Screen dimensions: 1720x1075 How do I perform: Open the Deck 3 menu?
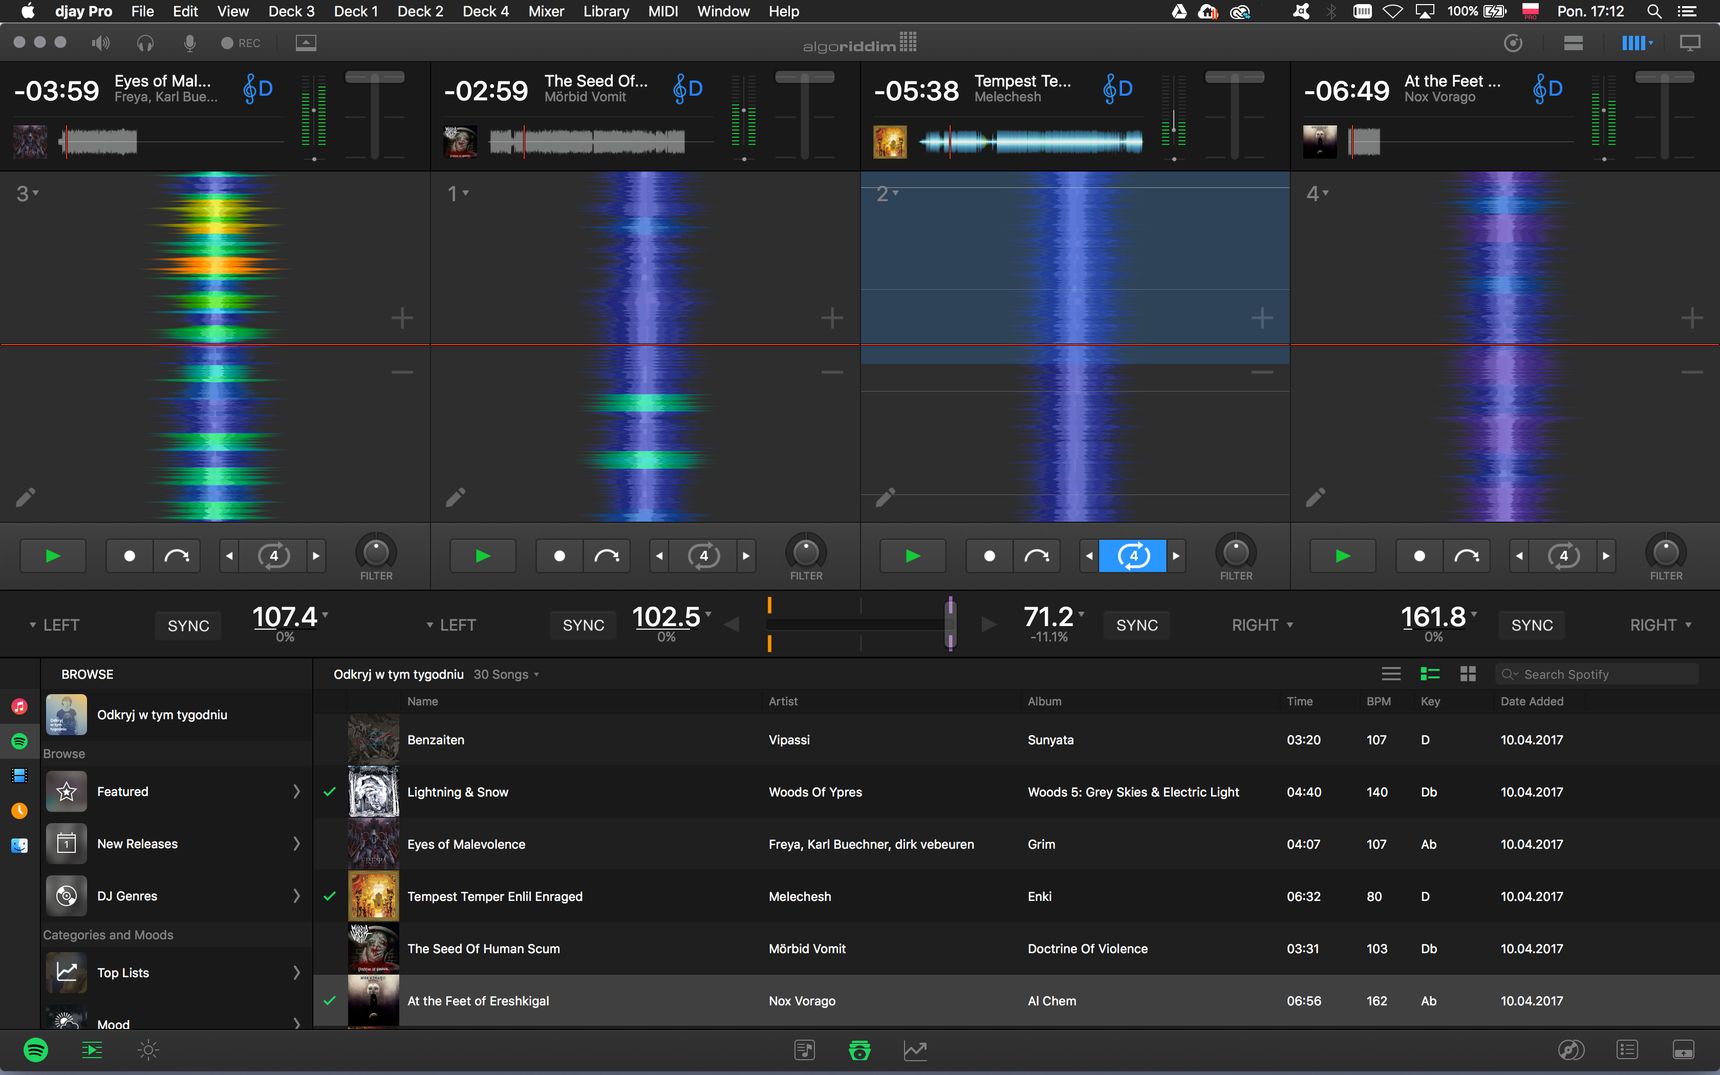291,11
